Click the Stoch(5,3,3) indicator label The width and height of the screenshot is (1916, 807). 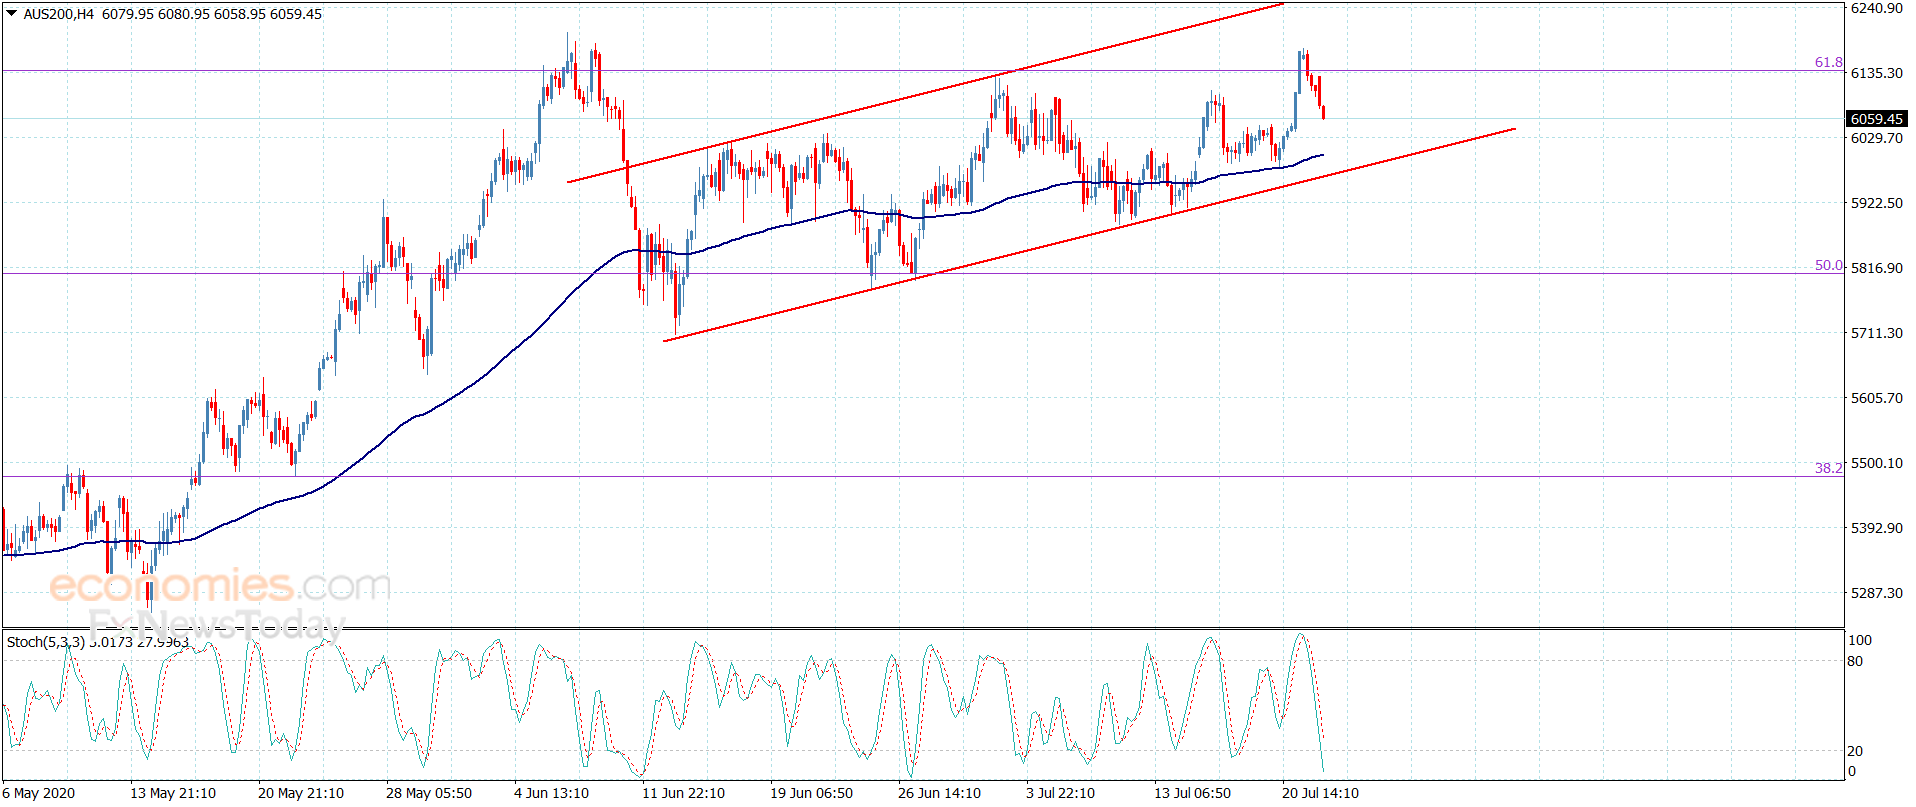click(46, 642)
